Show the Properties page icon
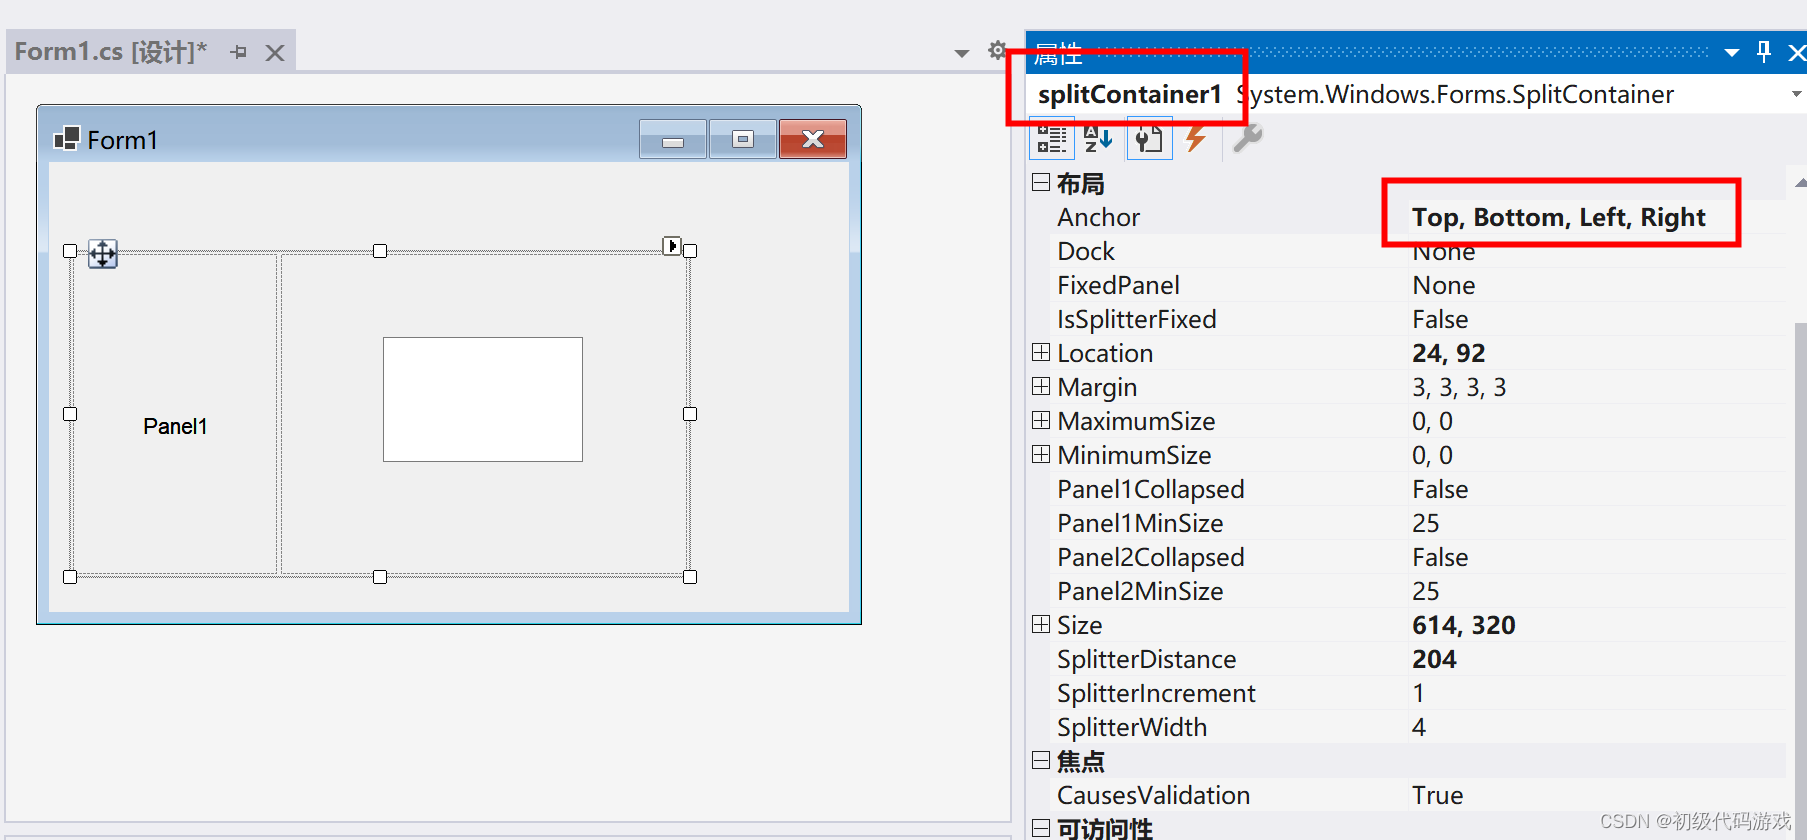The width and height of the screenshot is (1807, 840). coord(1149,139)
